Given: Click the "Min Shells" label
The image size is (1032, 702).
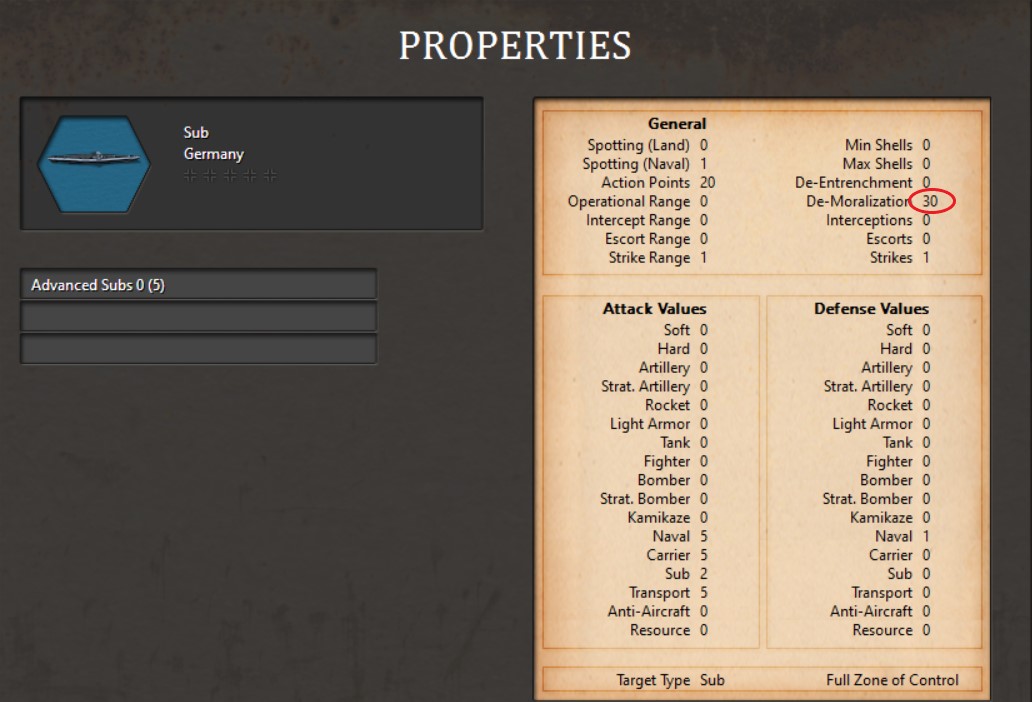Looking at the screenshot, I should coord(879,145).
